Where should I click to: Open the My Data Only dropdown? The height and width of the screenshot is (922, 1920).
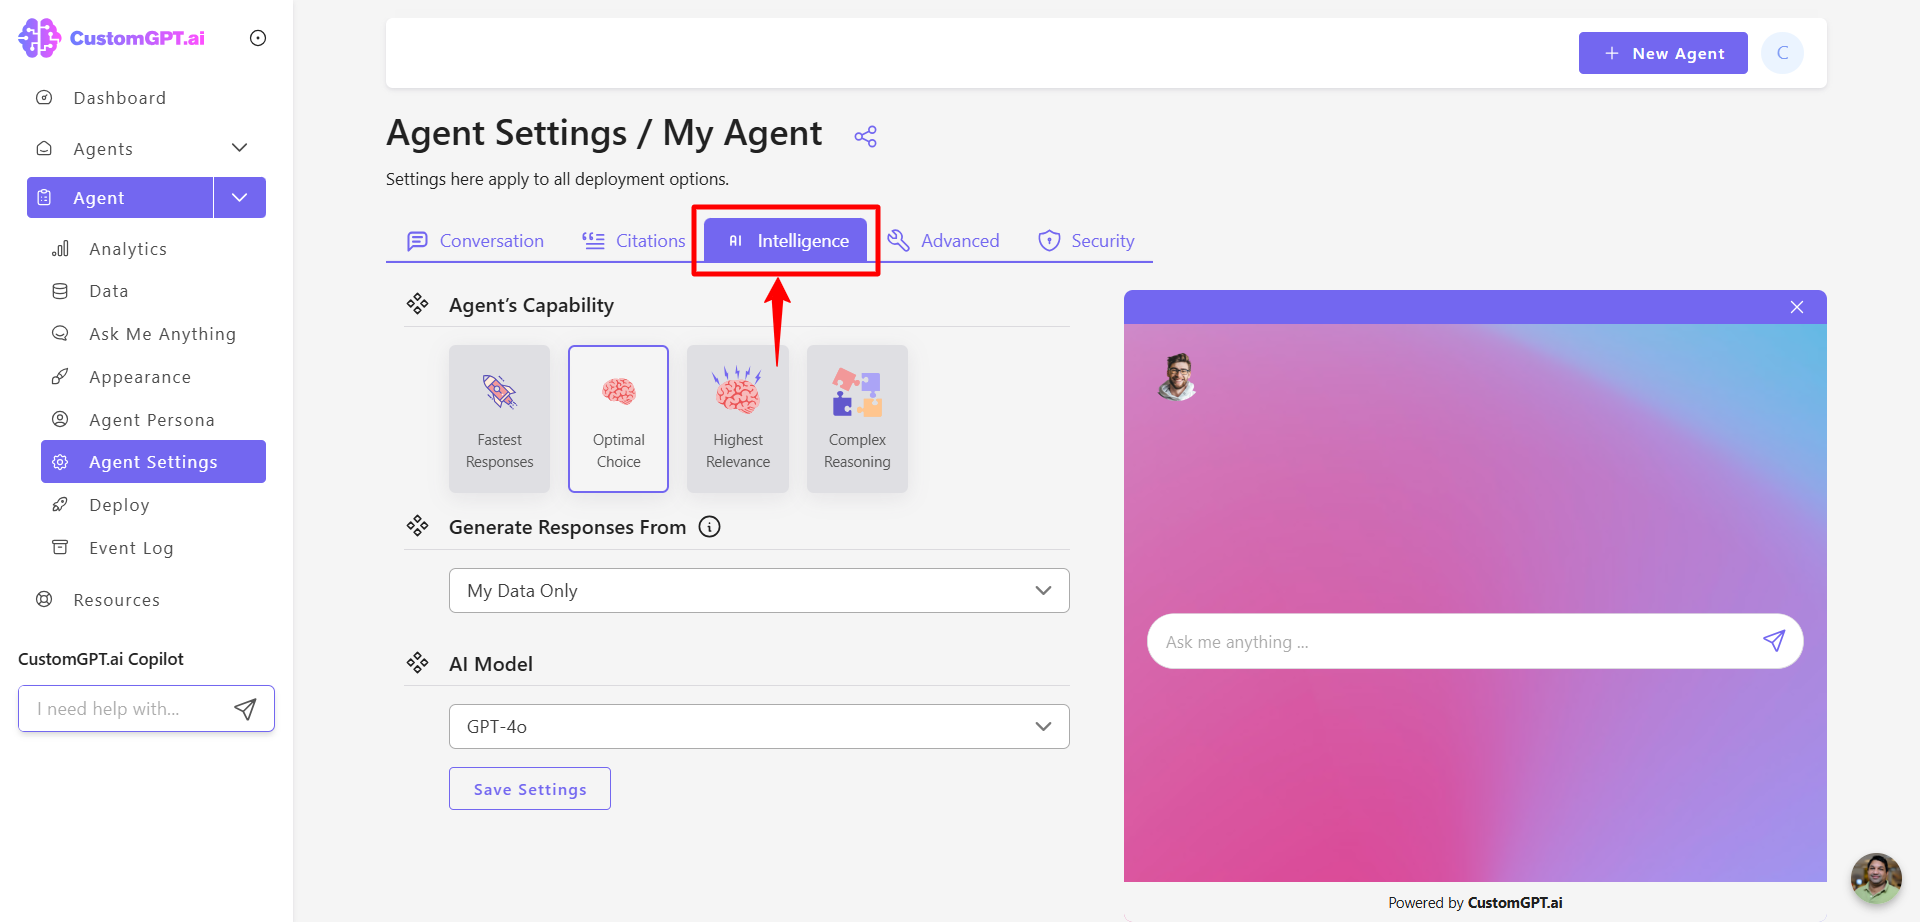coord(759,591)
